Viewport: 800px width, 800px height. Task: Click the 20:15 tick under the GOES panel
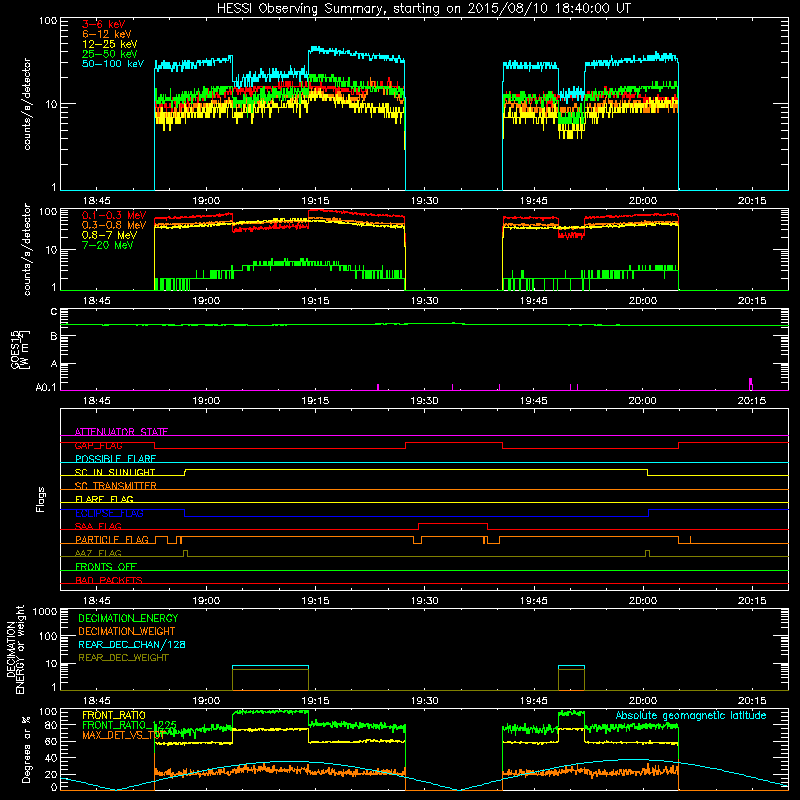coord(752,401)
